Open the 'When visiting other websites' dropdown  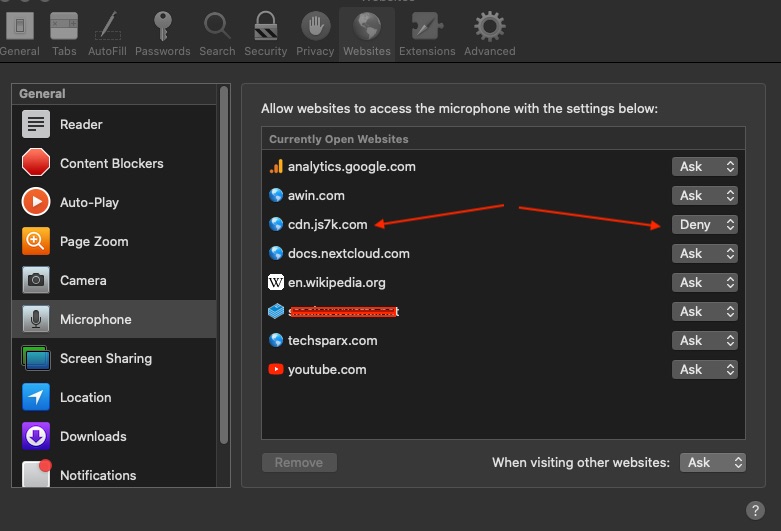(713, 462)
